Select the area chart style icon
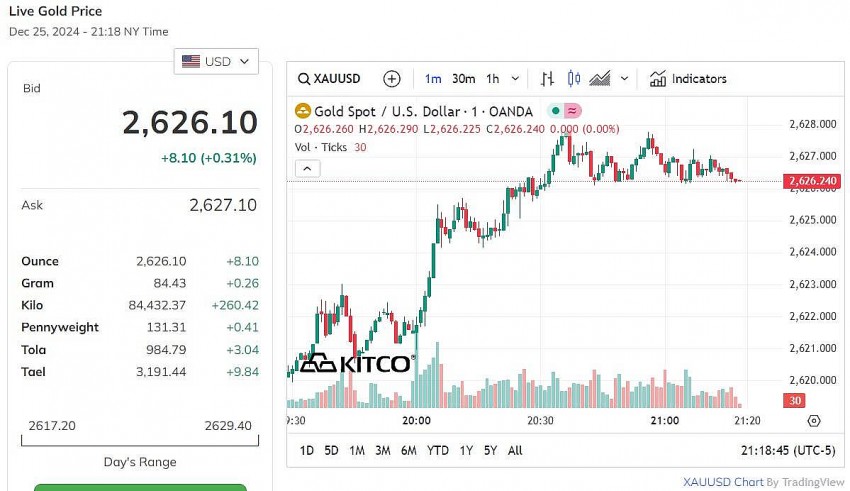Viewport: 850px width, 491px height. [600, 79]
